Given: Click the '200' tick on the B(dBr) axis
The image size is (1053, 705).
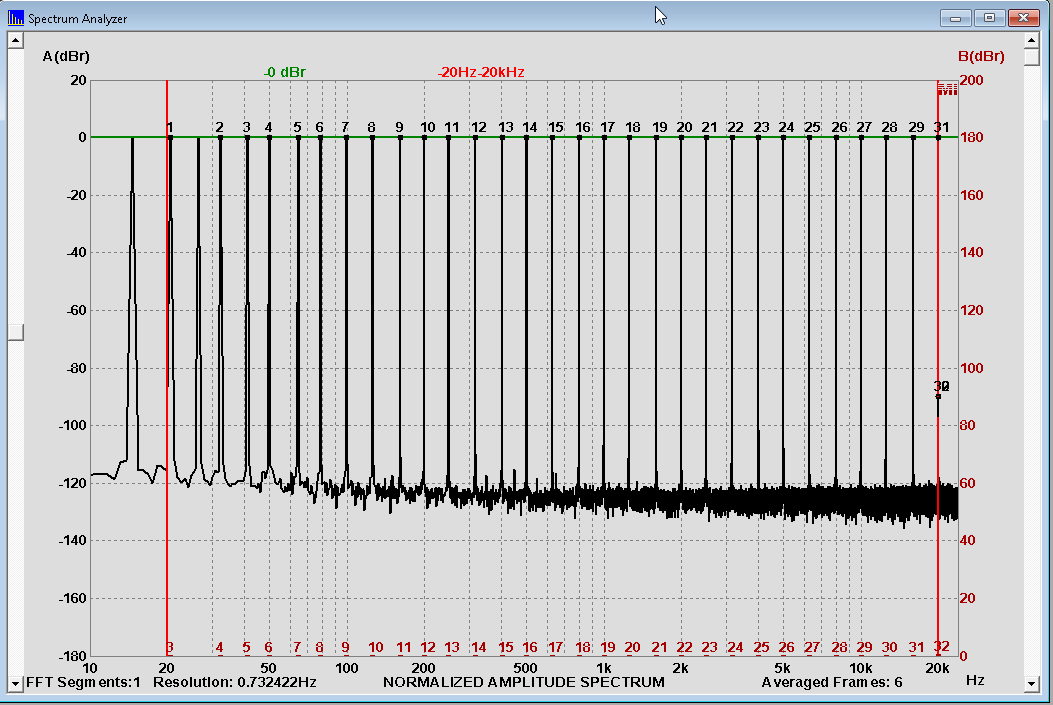Looking at the screenshot, I should click(971, 80).
